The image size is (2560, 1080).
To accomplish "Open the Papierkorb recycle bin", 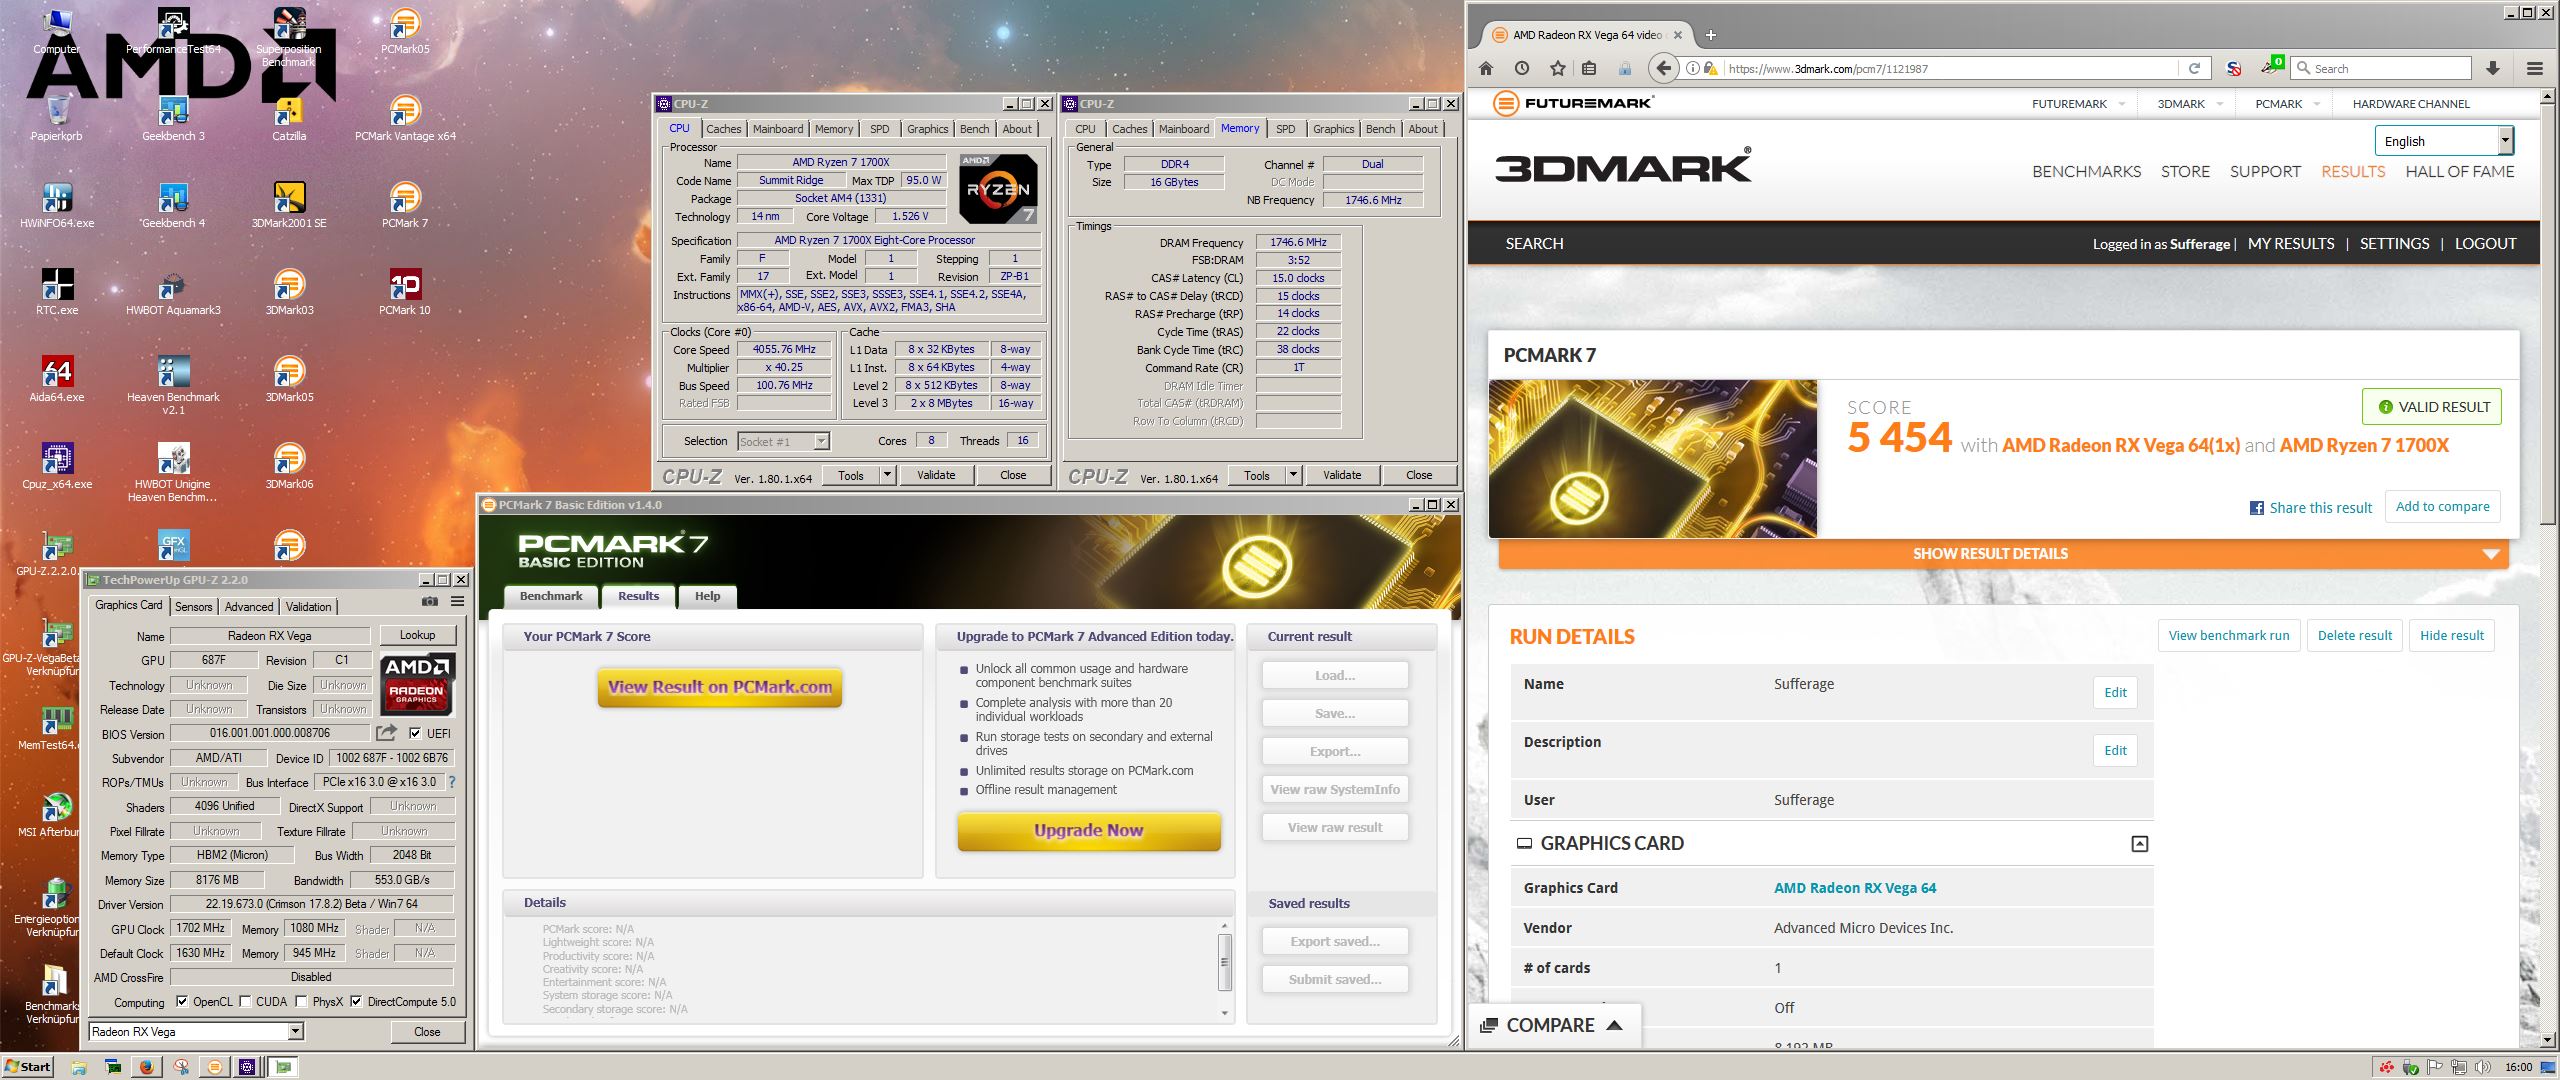I will 57,117.
